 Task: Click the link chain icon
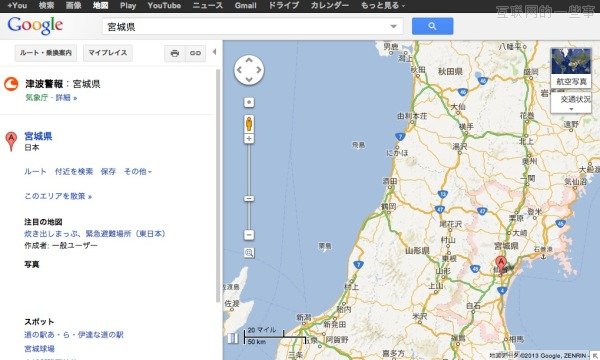(196, 53)
